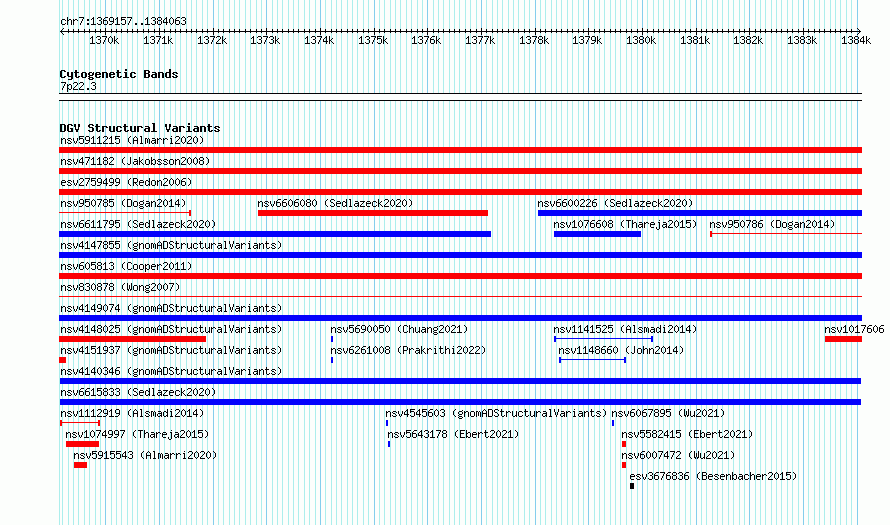Select nsv1148660 (John2014) label

(621, 350)
